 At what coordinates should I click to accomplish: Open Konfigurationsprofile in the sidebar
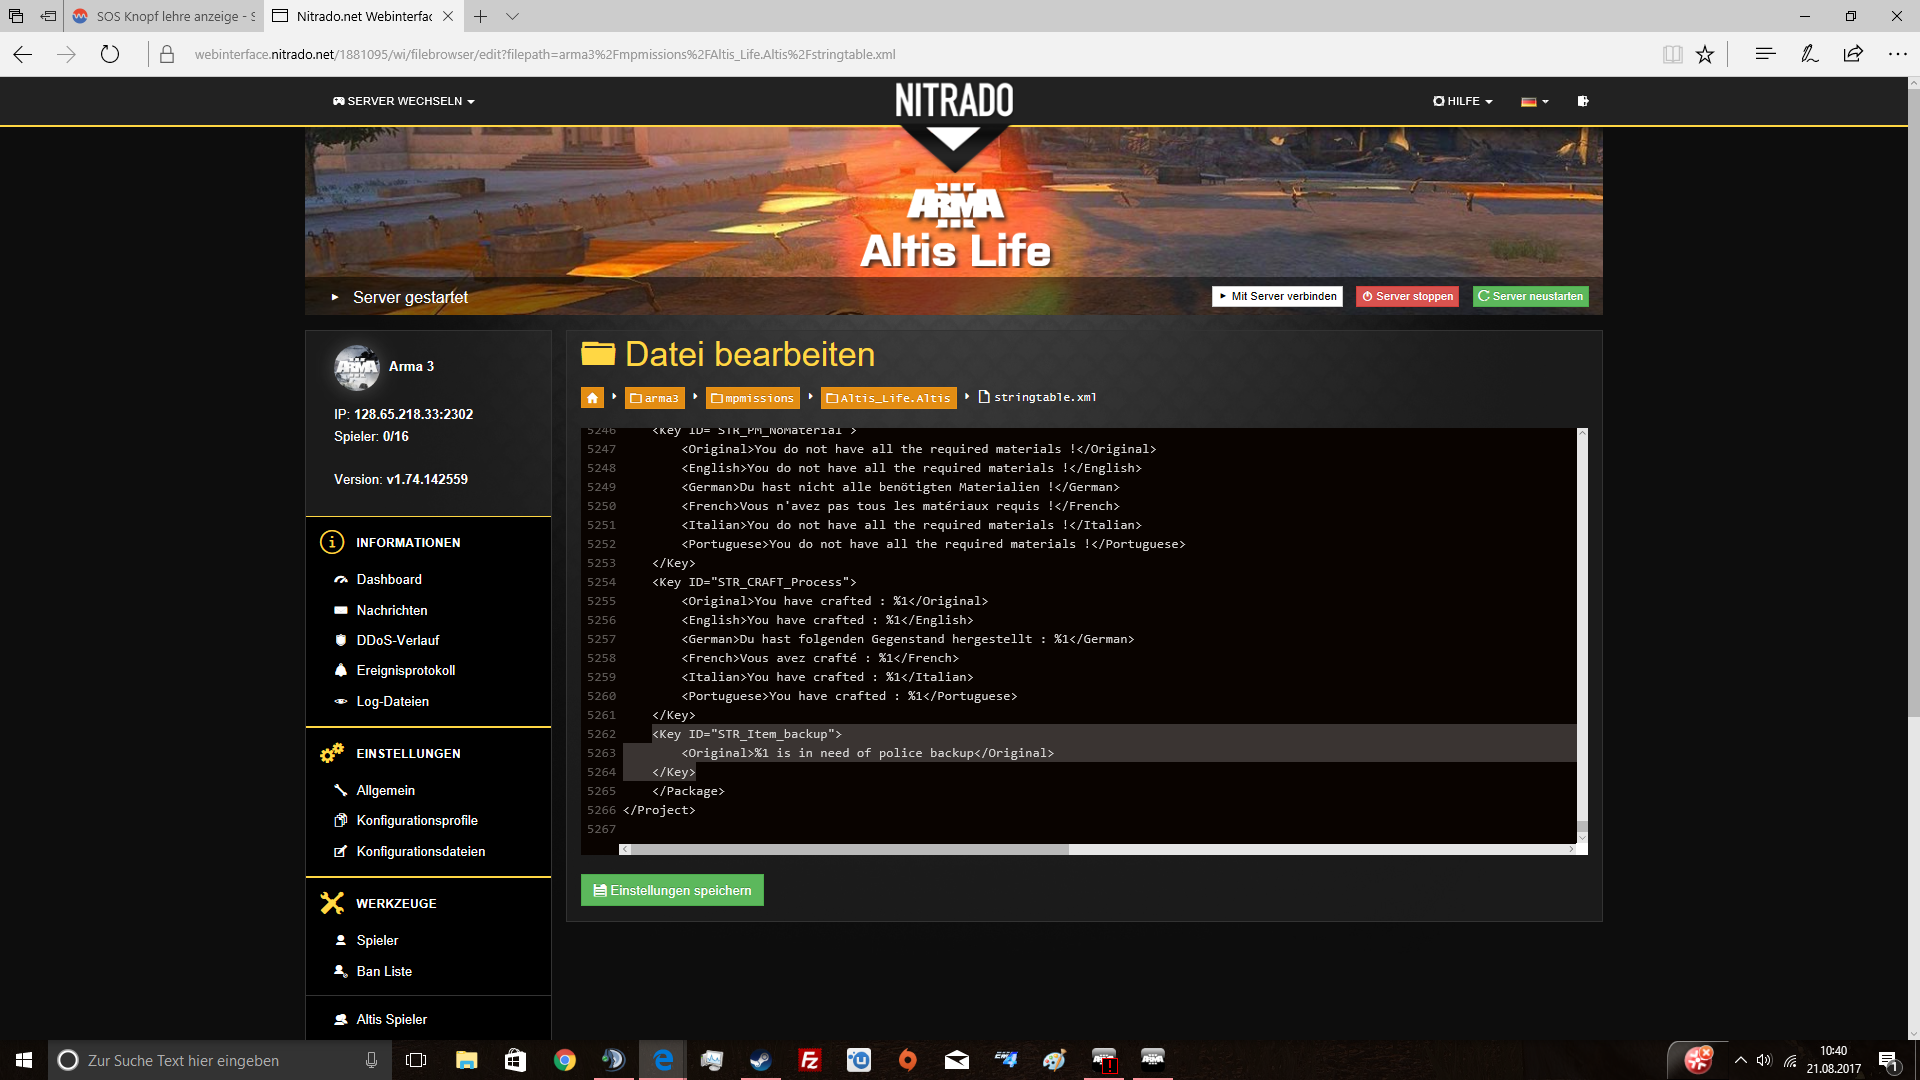[x=417, y=820]
